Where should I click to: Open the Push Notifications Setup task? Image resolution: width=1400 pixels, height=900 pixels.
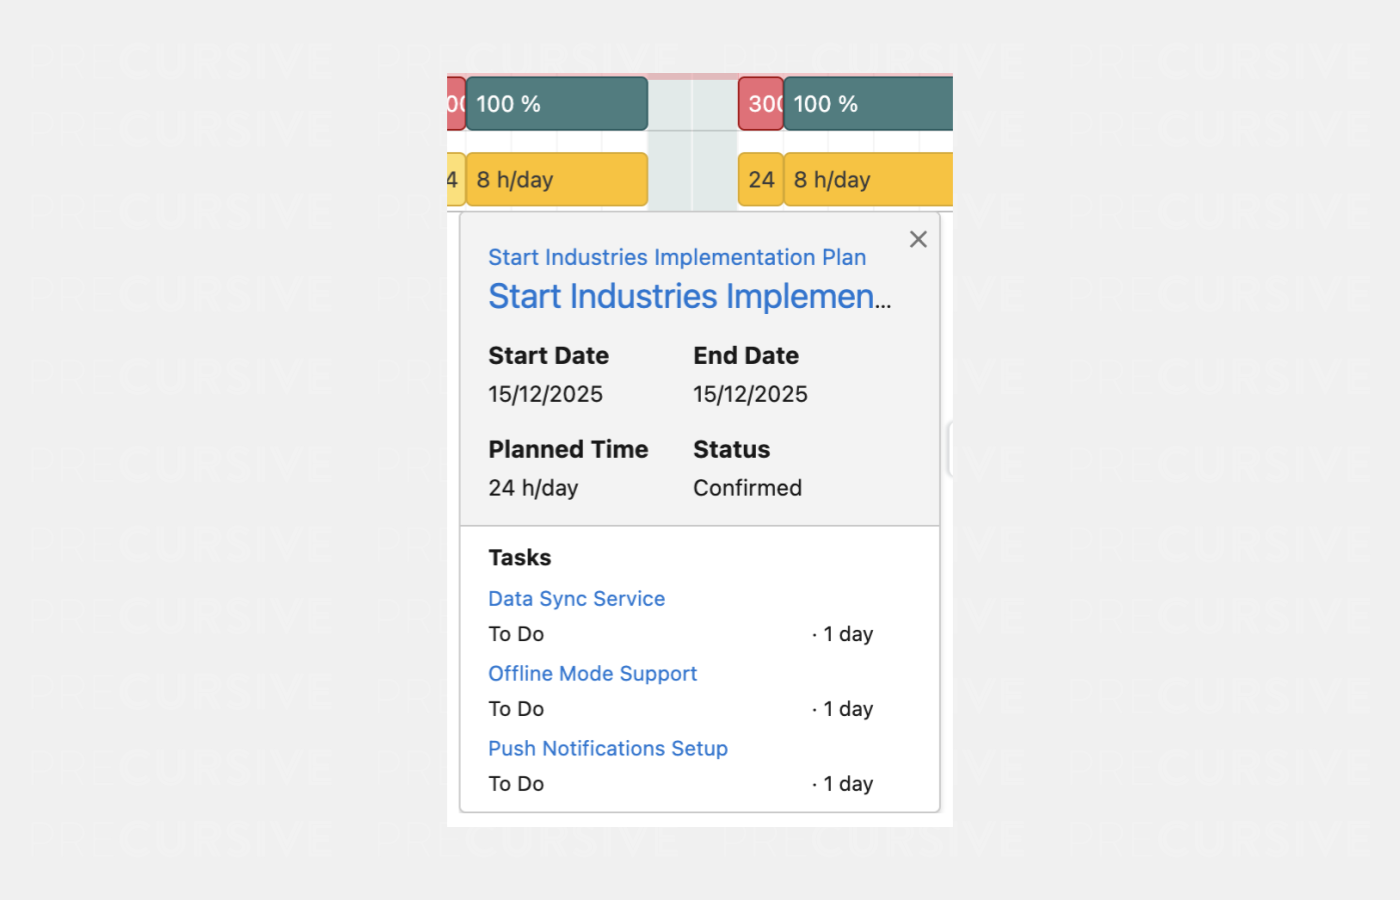point(607,749)
